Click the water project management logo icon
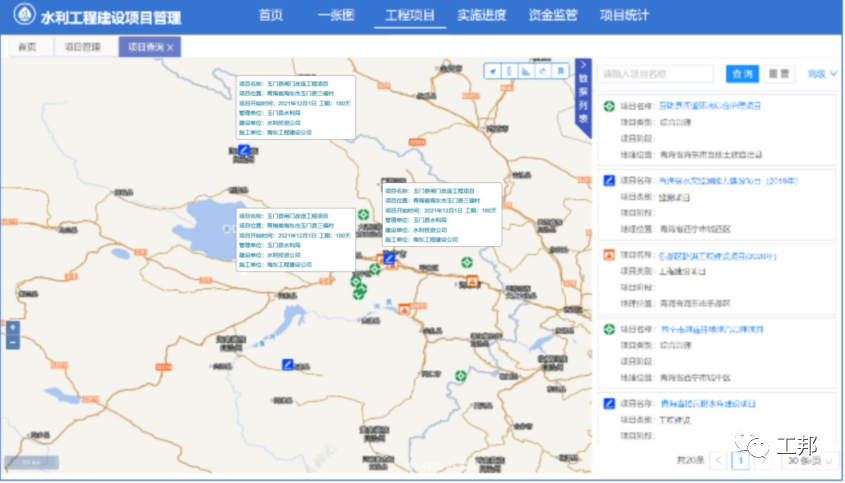The image size is (845, 483). (x=24, y=15)
